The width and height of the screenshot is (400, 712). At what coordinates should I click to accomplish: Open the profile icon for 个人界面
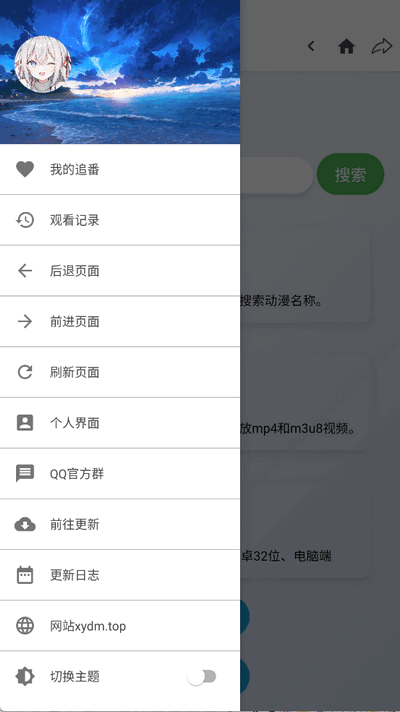coord(25,423)
